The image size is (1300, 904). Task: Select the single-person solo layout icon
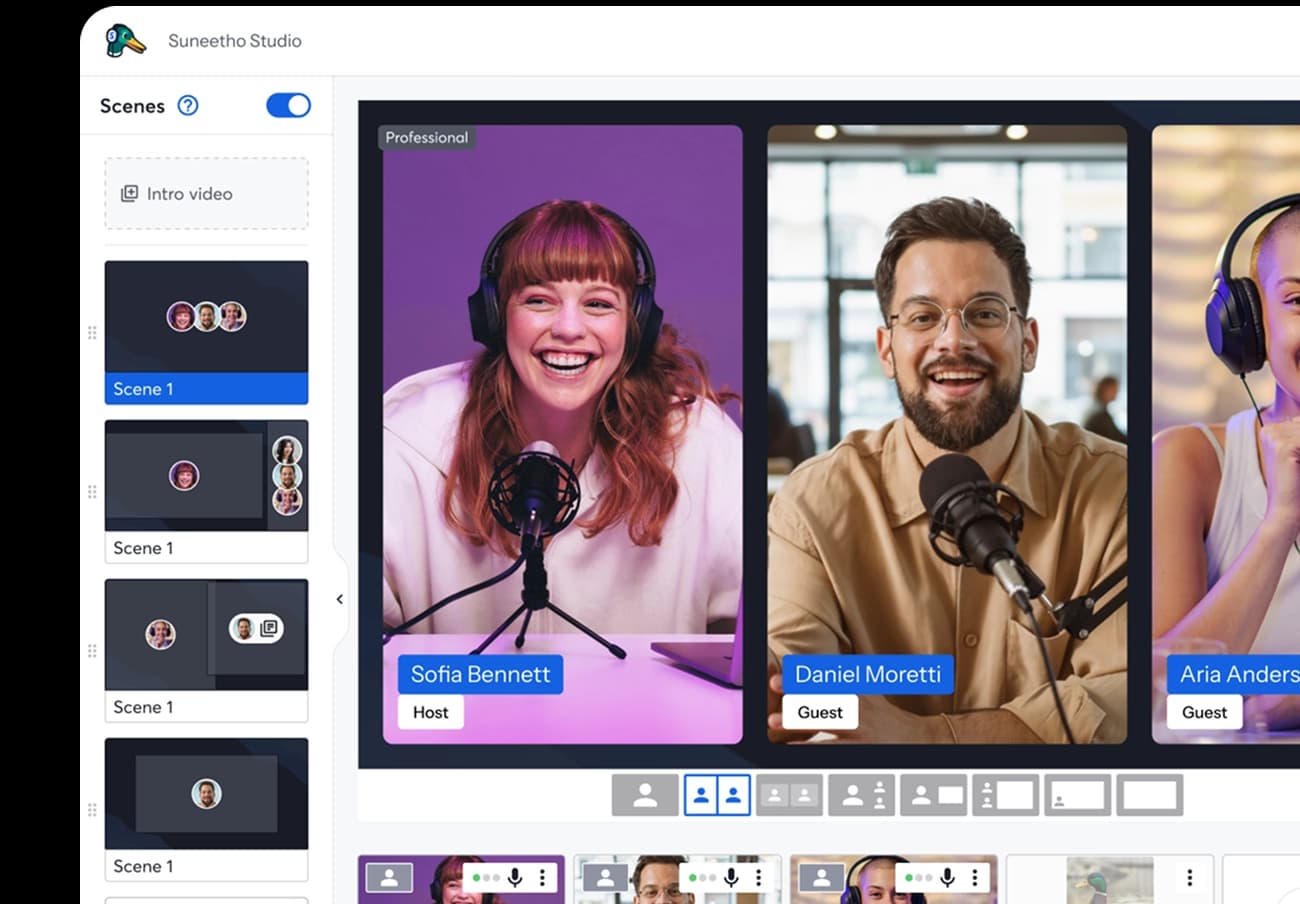tap(645, 796)
